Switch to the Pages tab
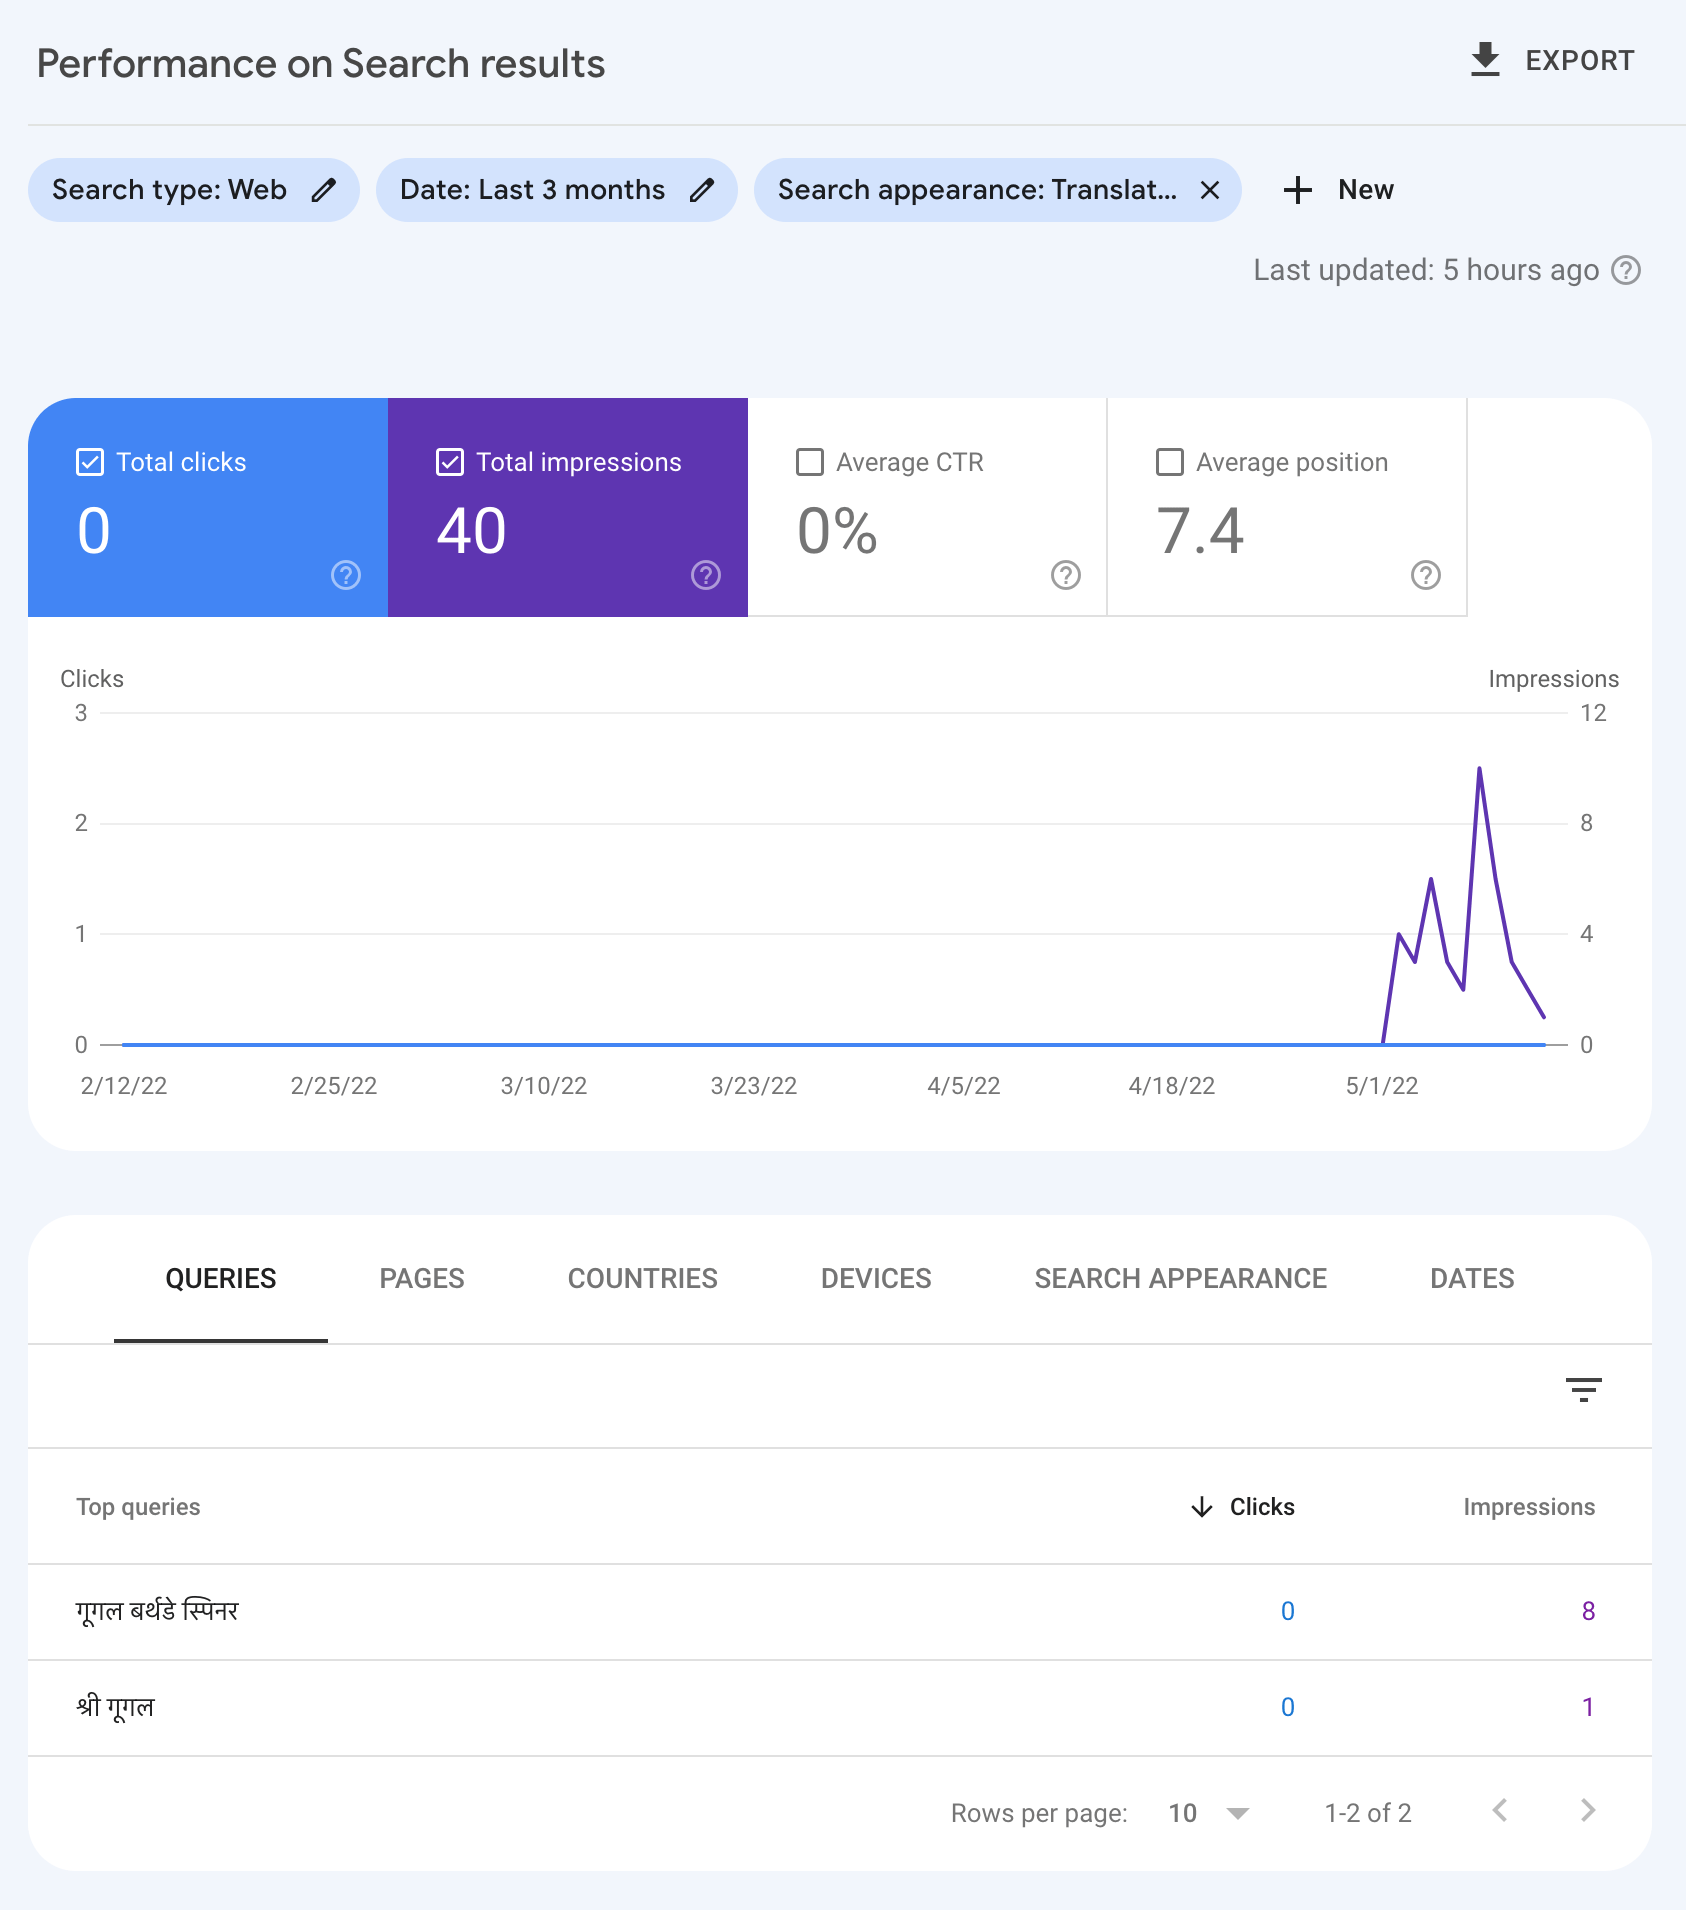The width and height of the screenshot is (1686, 1910). [421, 1278]
